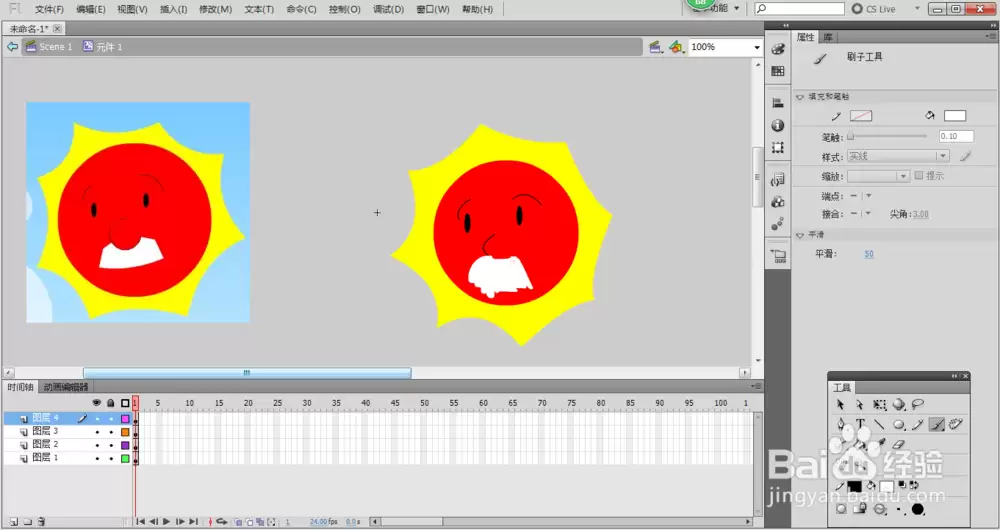Click the new layer icon
The width and height of the screenshot is (1000, 530).
click(14, 522)
